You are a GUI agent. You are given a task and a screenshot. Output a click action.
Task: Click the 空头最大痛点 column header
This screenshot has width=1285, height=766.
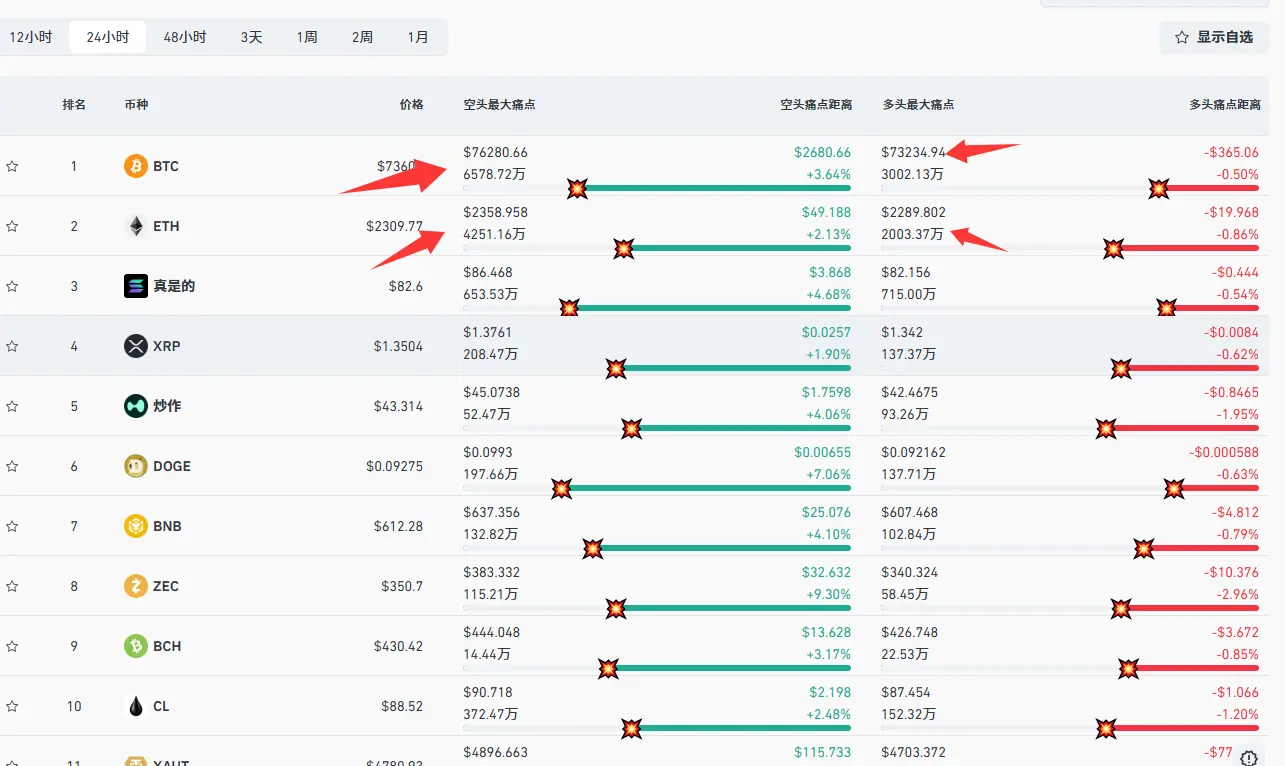click(x=499, y=104)
